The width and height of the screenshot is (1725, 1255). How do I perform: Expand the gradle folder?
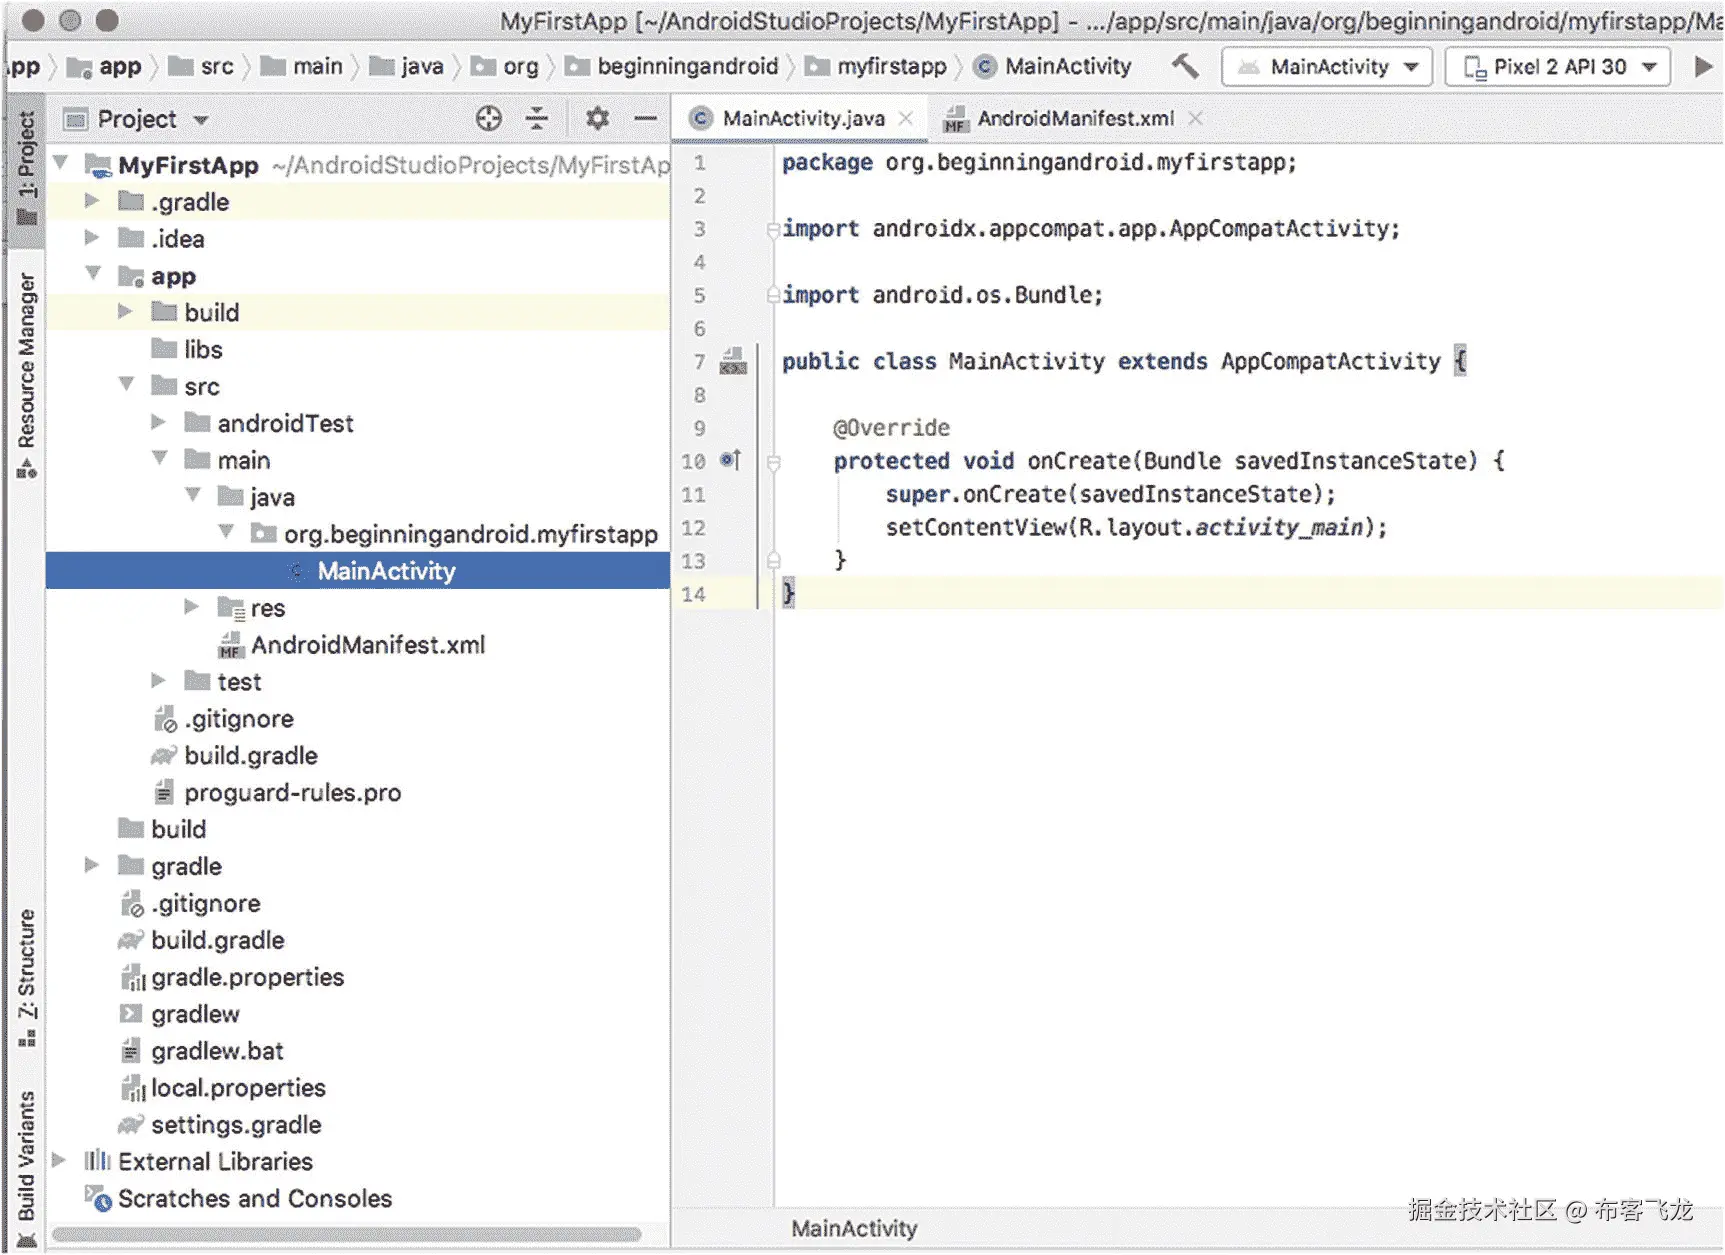[92, 865]
